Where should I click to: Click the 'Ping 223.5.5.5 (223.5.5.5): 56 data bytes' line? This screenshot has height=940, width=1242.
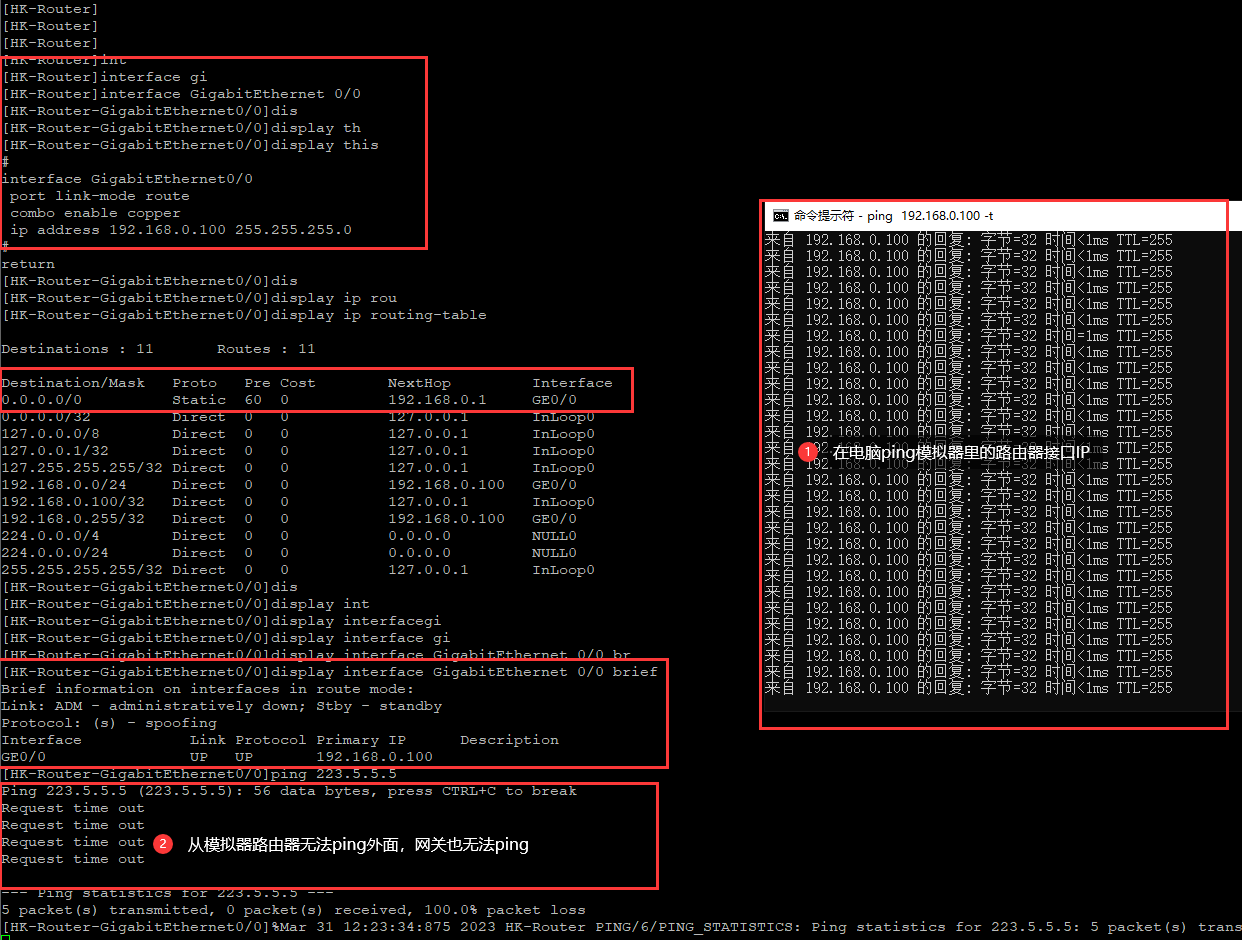tap(289, 791)
